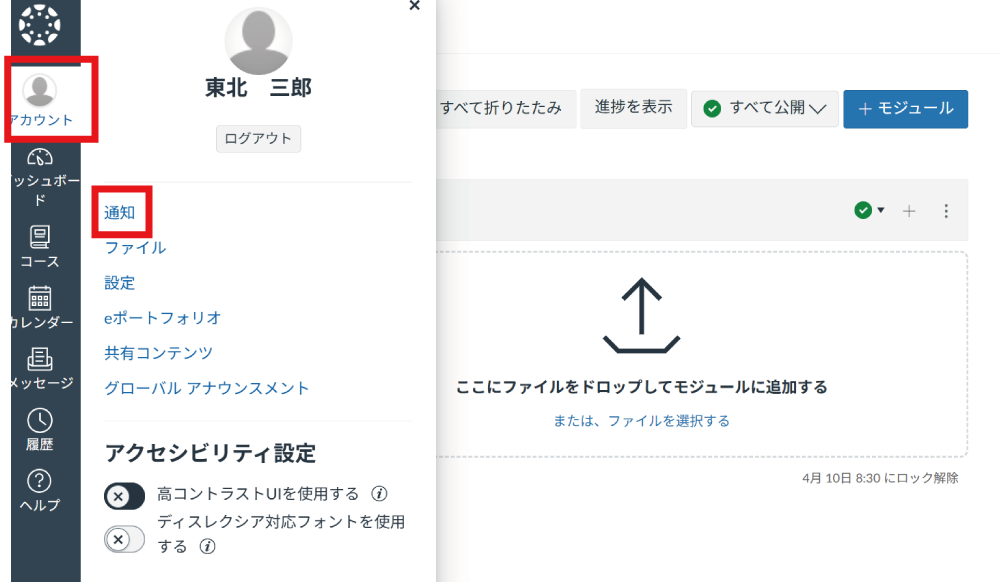Open the Help question mark icon
The width and height of the screenshot is (1000, 582).
pos(40,481)
